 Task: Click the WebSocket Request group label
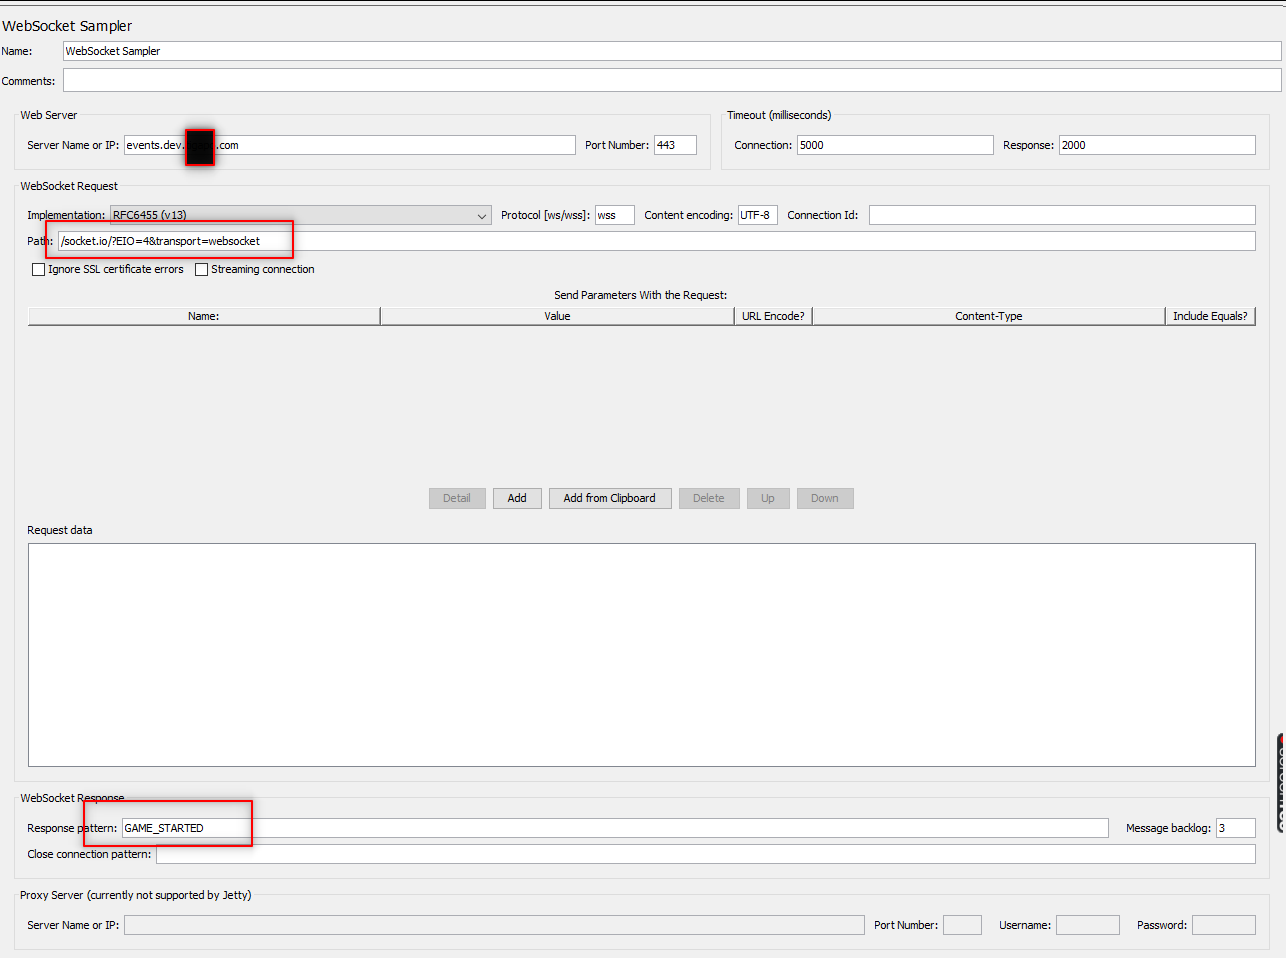(x=69, y=186)
